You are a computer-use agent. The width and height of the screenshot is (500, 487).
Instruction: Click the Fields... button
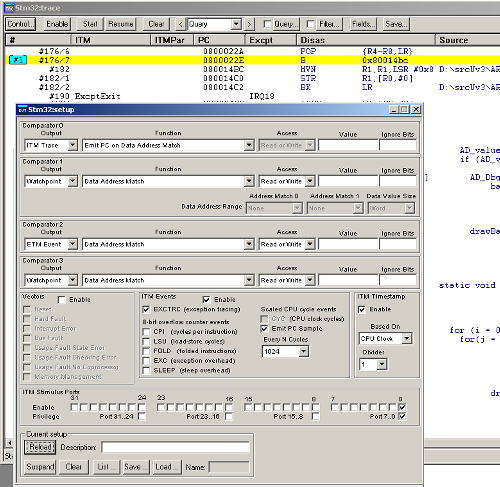tap(363, 24)
